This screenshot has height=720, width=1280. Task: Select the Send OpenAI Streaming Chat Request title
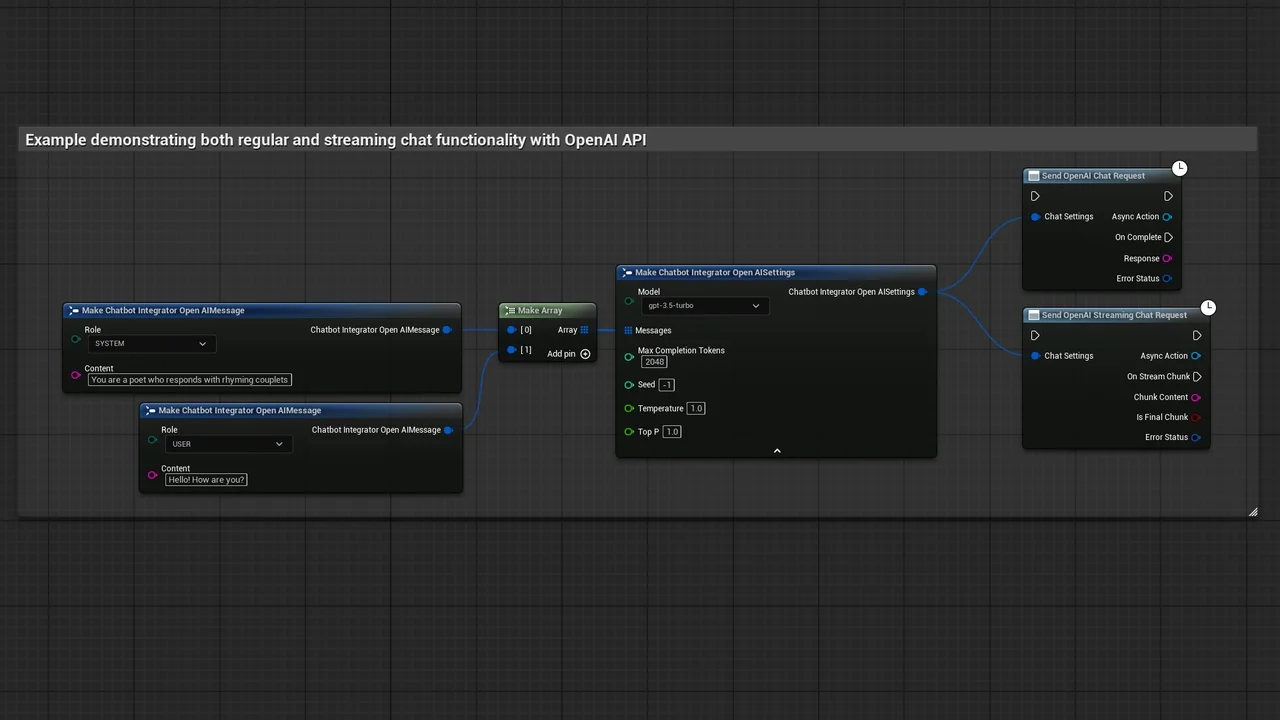click(x=1114, y=315)
